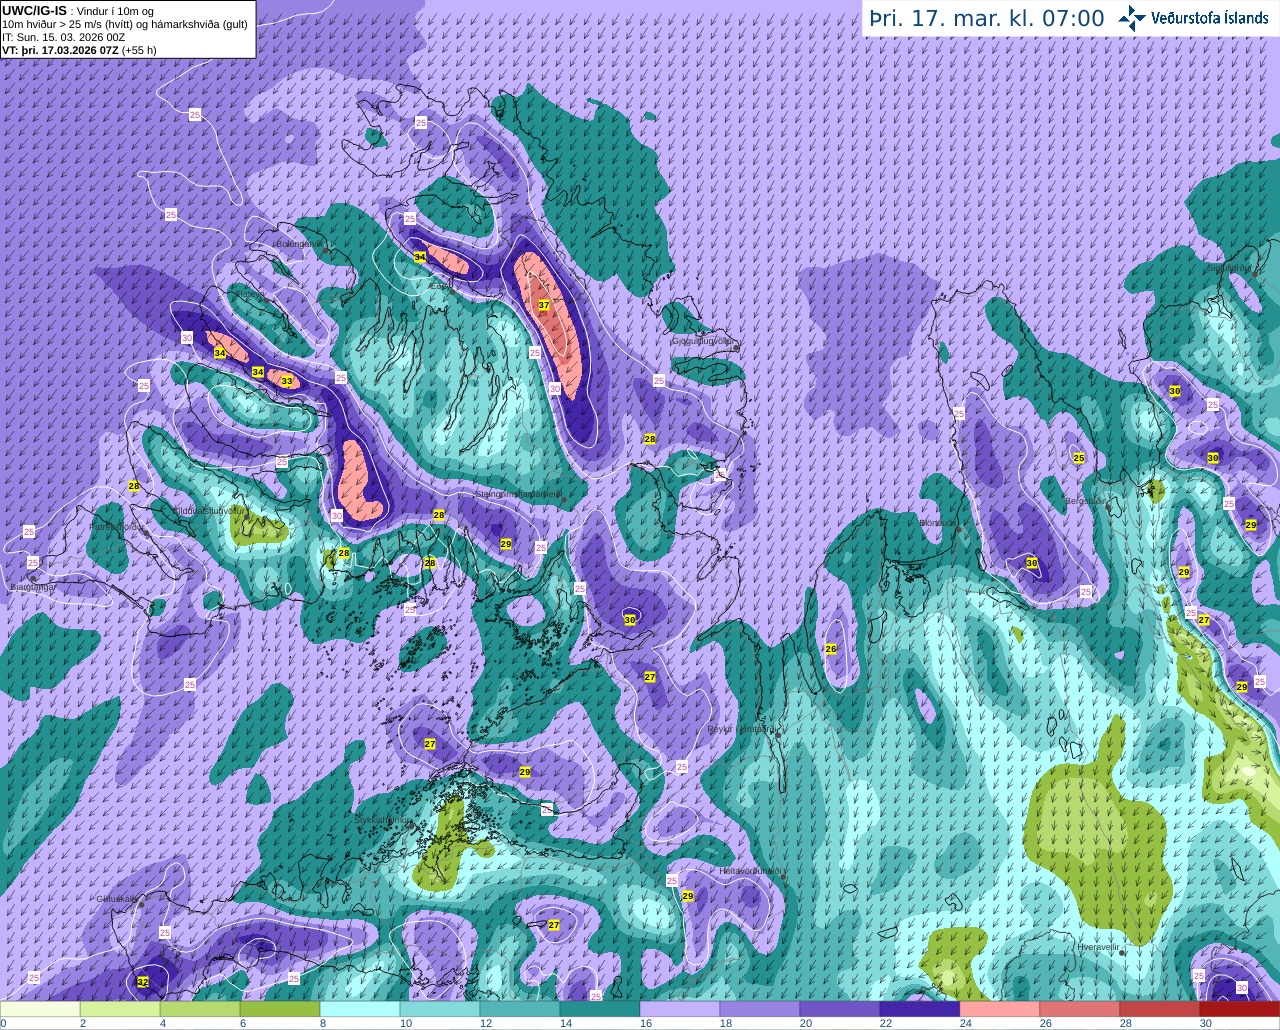
Task: Click the Hveravellir station label
Action: tap(1098, 946)
